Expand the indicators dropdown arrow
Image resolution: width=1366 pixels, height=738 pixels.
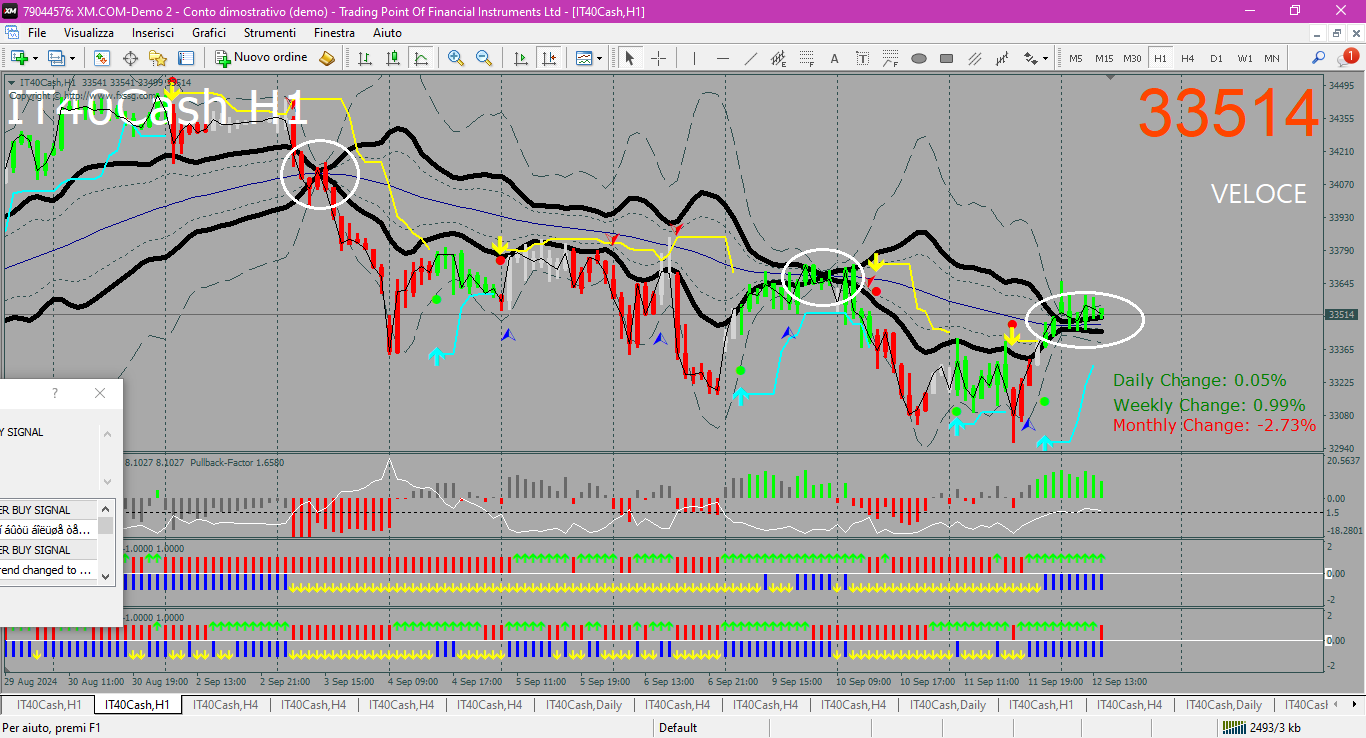pyautogui.click(x=599, y=58)
